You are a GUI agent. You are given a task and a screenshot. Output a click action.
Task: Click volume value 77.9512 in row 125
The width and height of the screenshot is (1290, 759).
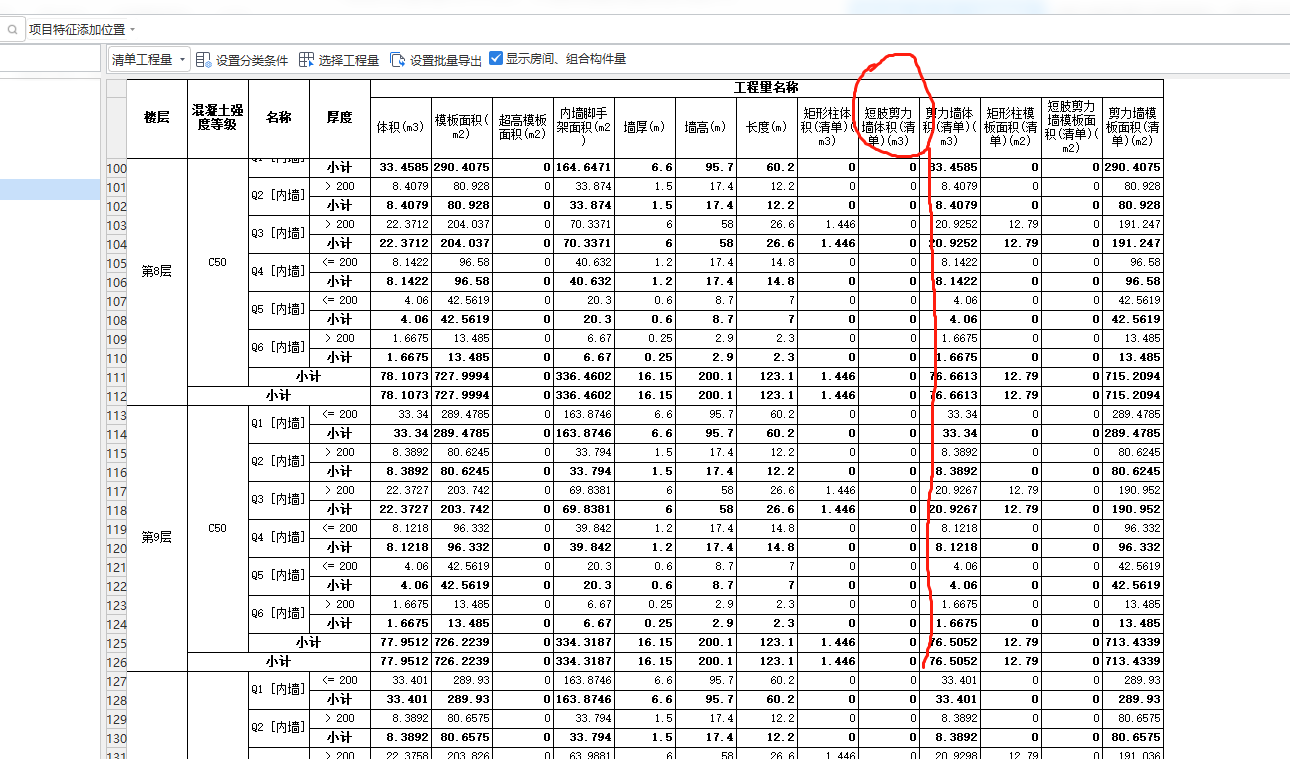coord(401,643)
